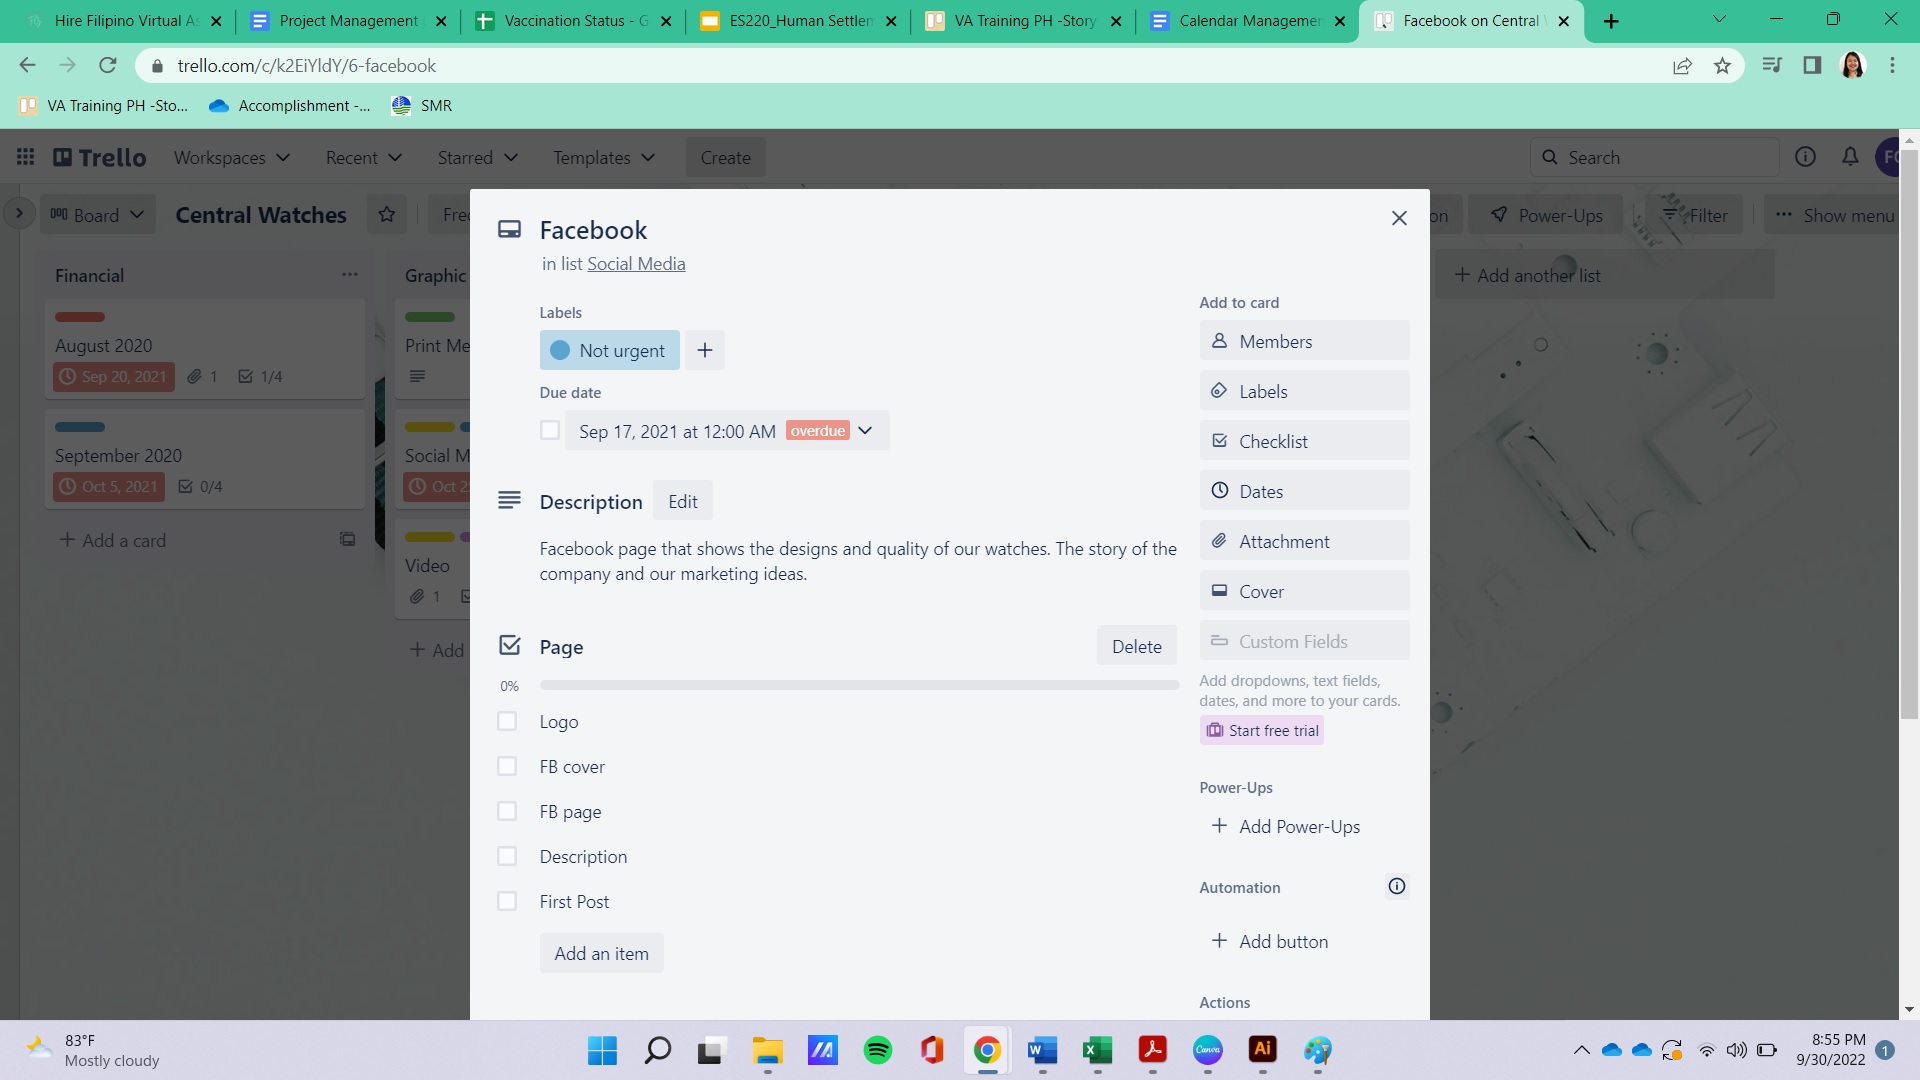Star the Central Watches board
1920x1080 pixels.
tap(387, 214)
